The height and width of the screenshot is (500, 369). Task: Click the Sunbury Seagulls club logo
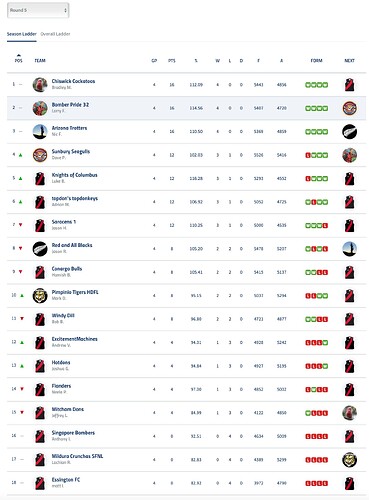40,155
